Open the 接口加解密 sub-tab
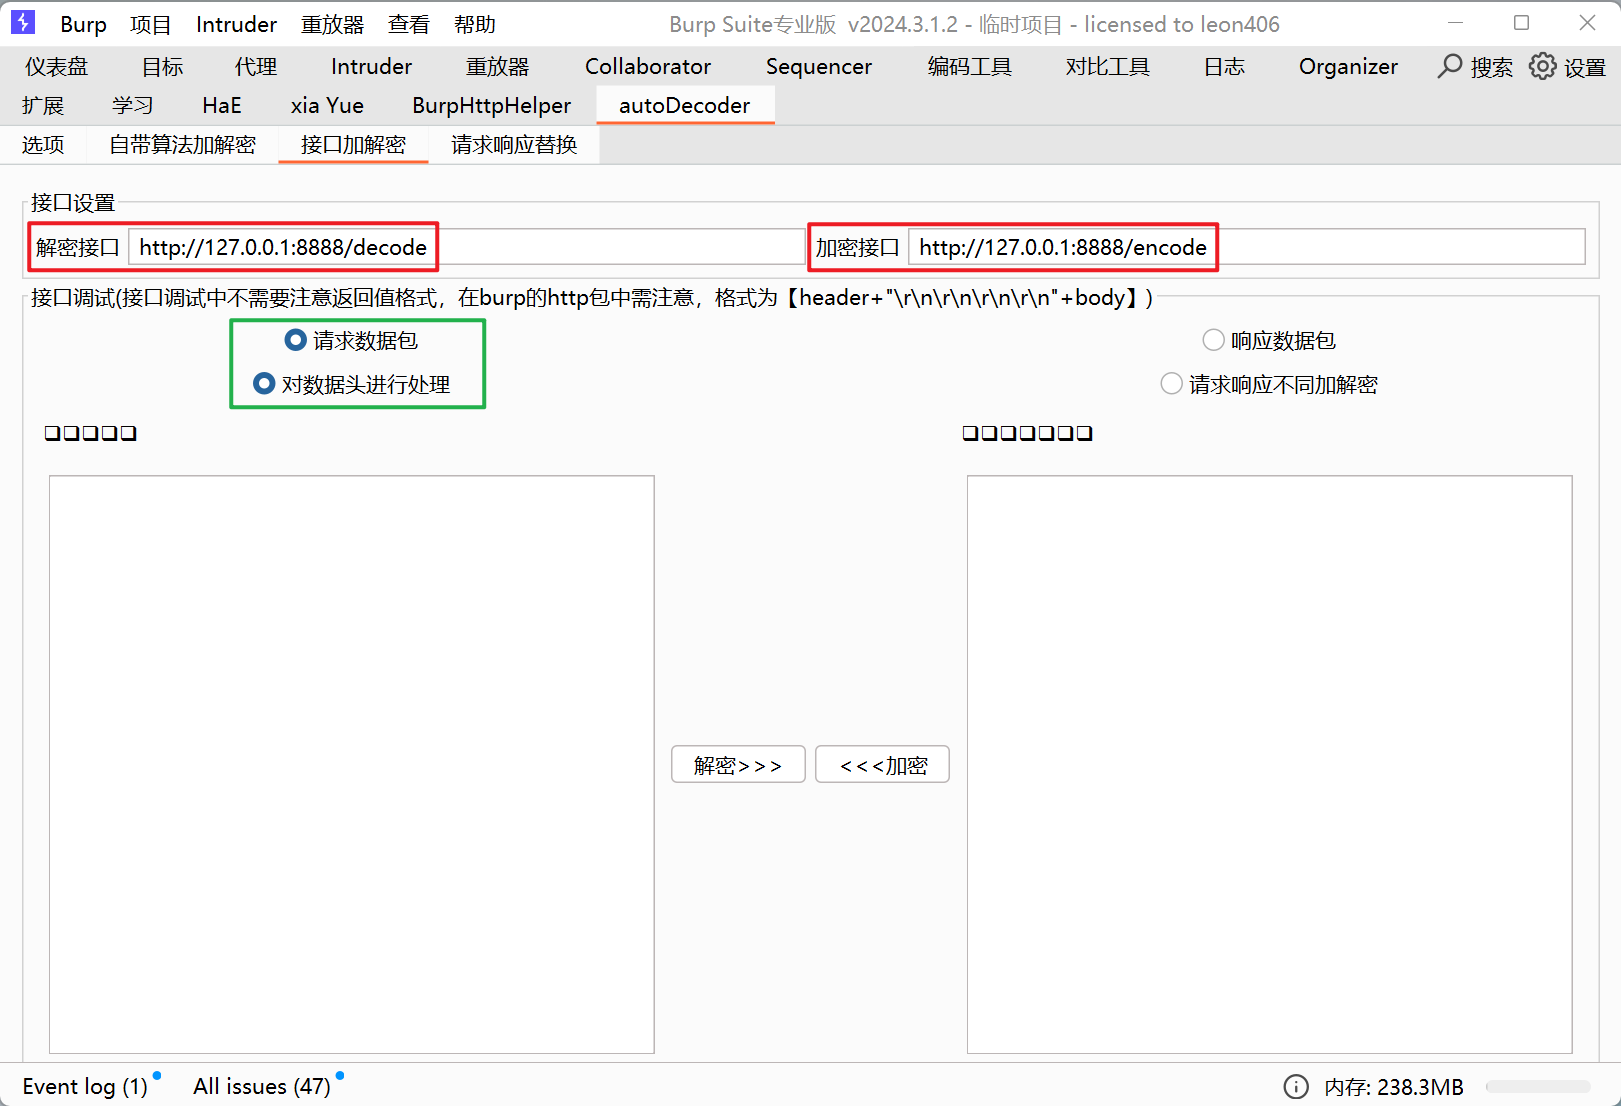The image size is (1621, 1106). [353, 145]
